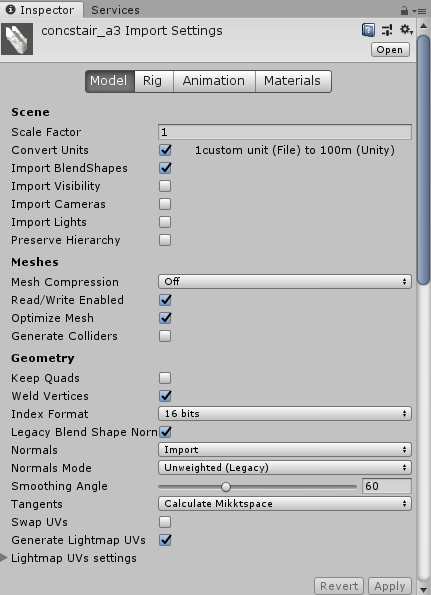The width and height of the screenshot is (431, 595).
Task: Click the concstair_a3 model thumbnail icon
Action: [x=17, y=39]
